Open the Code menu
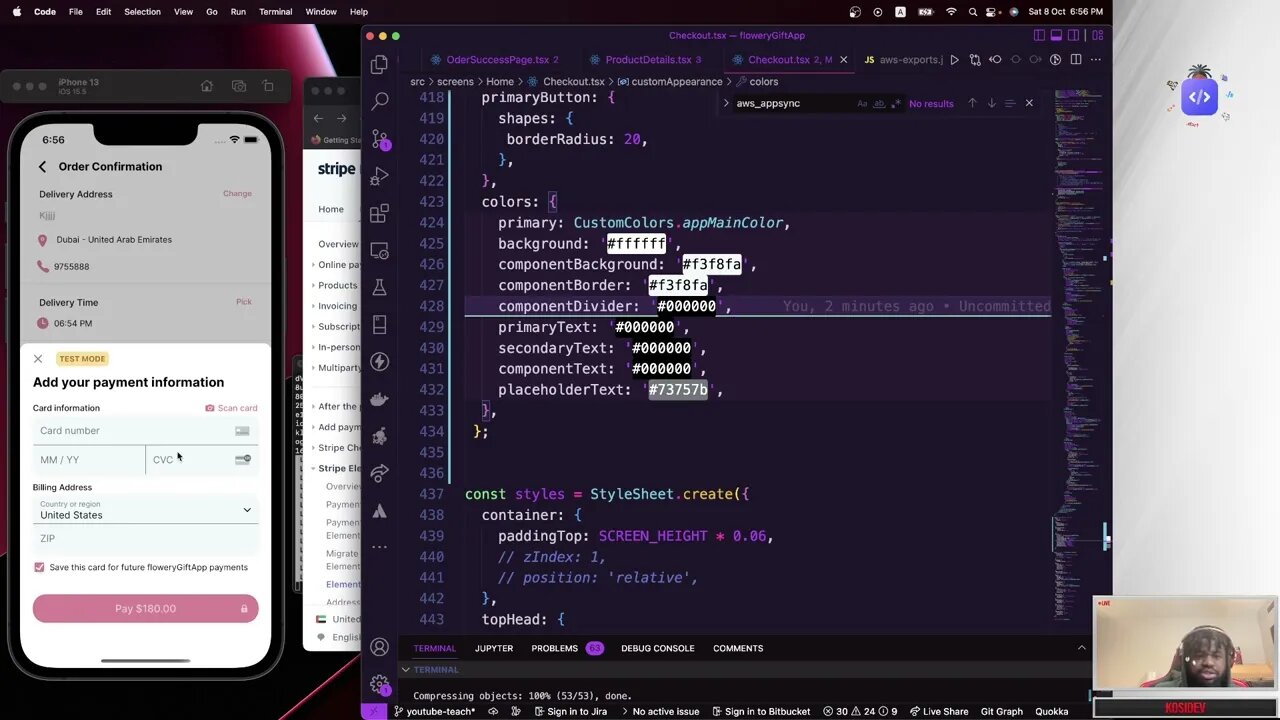Image resolution: width=1280 pixels, height=720 pixels. tap(45, 12)
